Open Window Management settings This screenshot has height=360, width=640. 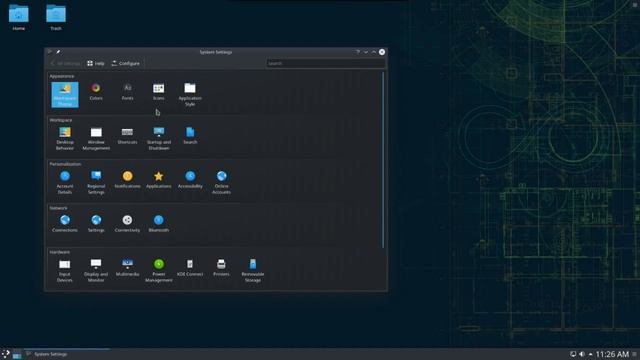(x=96, y=139)
